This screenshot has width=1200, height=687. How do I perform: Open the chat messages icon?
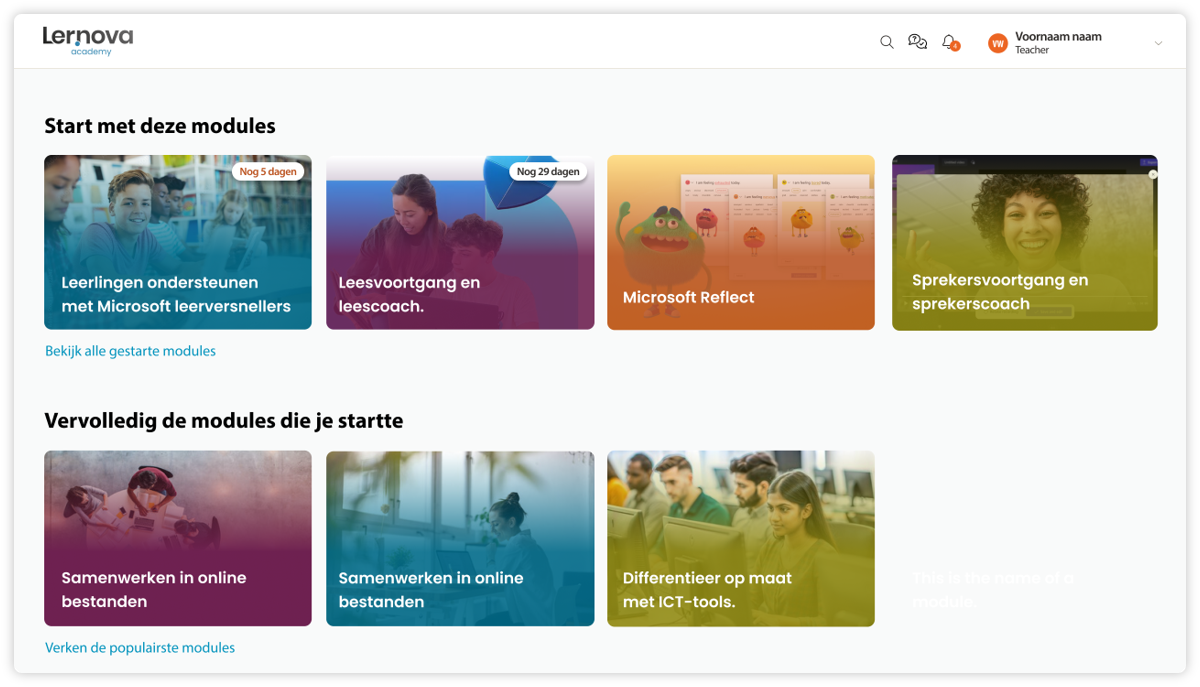point(917,42)
